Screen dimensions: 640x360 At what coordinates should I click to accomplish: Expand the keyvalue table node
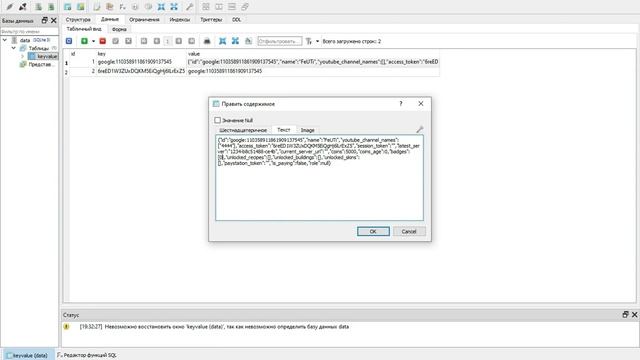(22, 56)
